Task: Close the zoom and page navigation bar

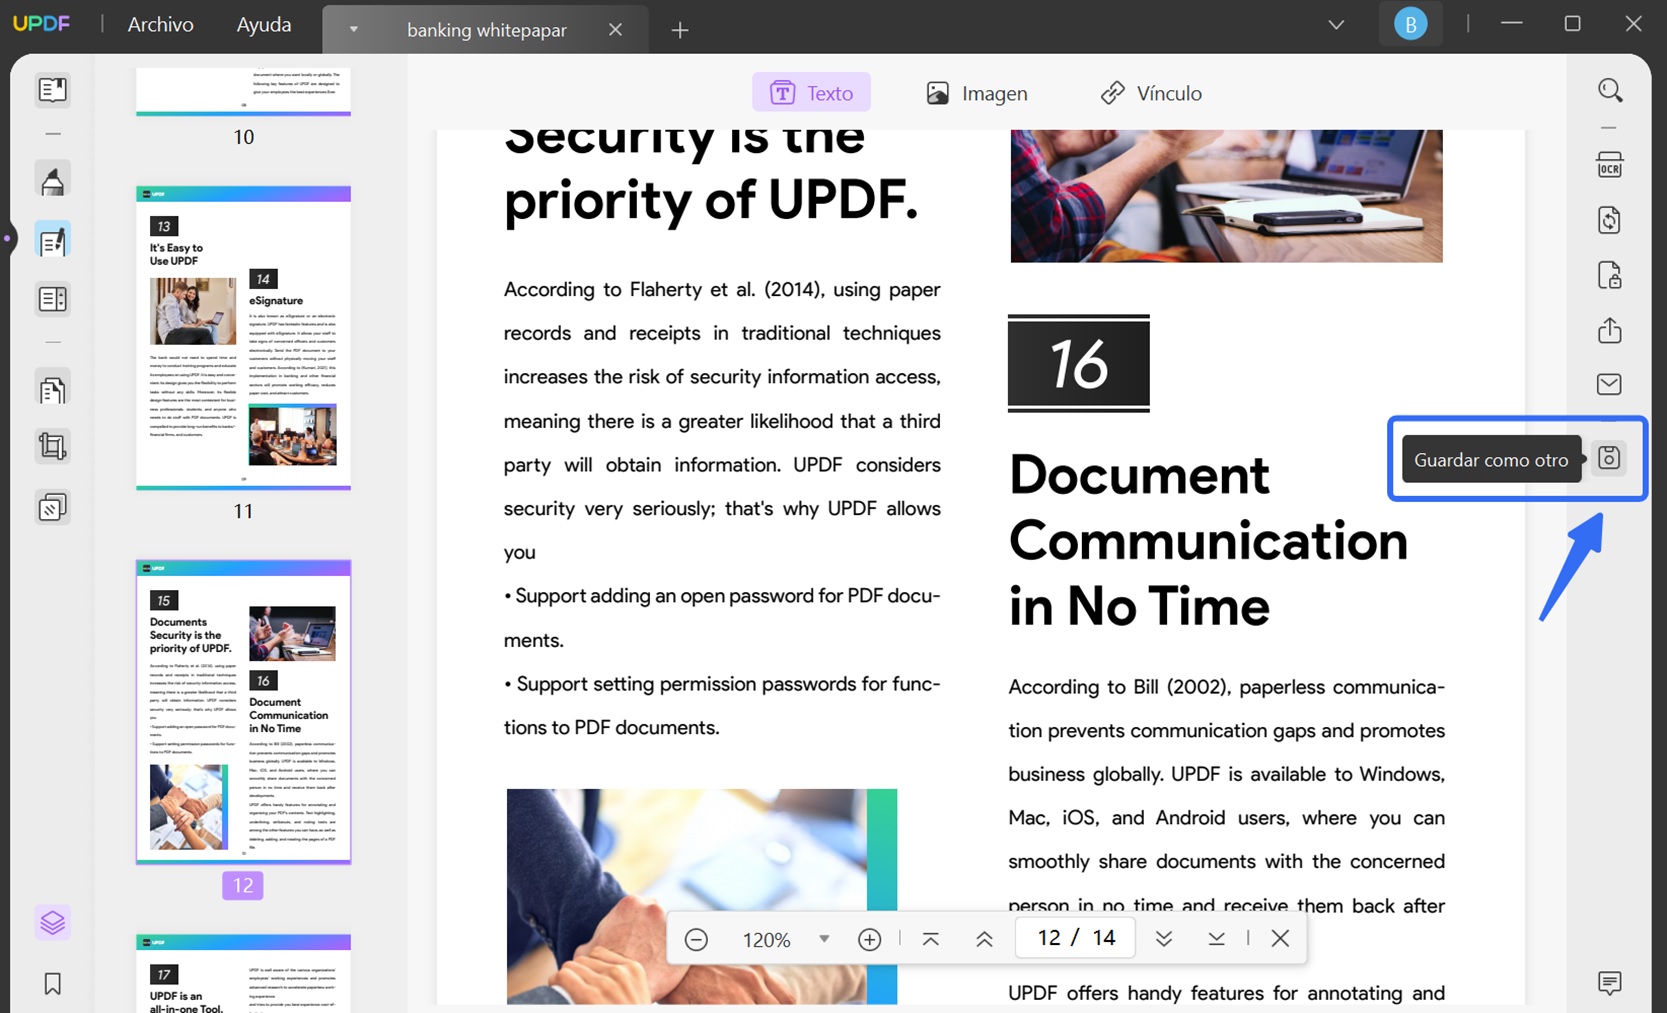Action: pos(1280,938)
